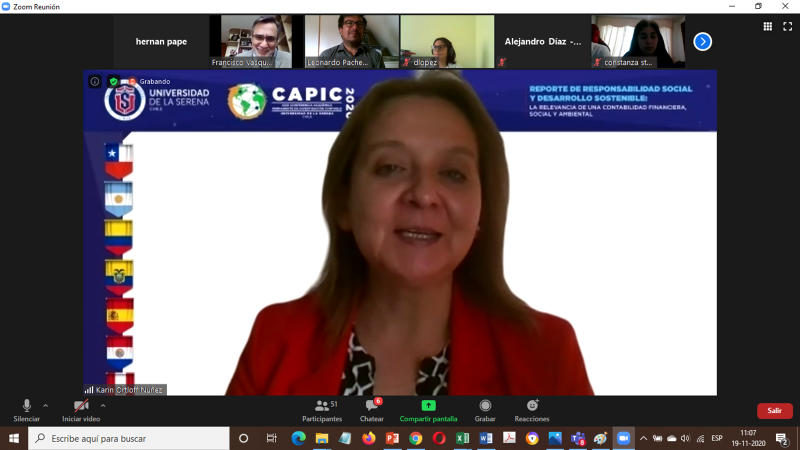This screenshot has height=450, width=800.
Task: Open ESP language selector
Action: (717, 438)
